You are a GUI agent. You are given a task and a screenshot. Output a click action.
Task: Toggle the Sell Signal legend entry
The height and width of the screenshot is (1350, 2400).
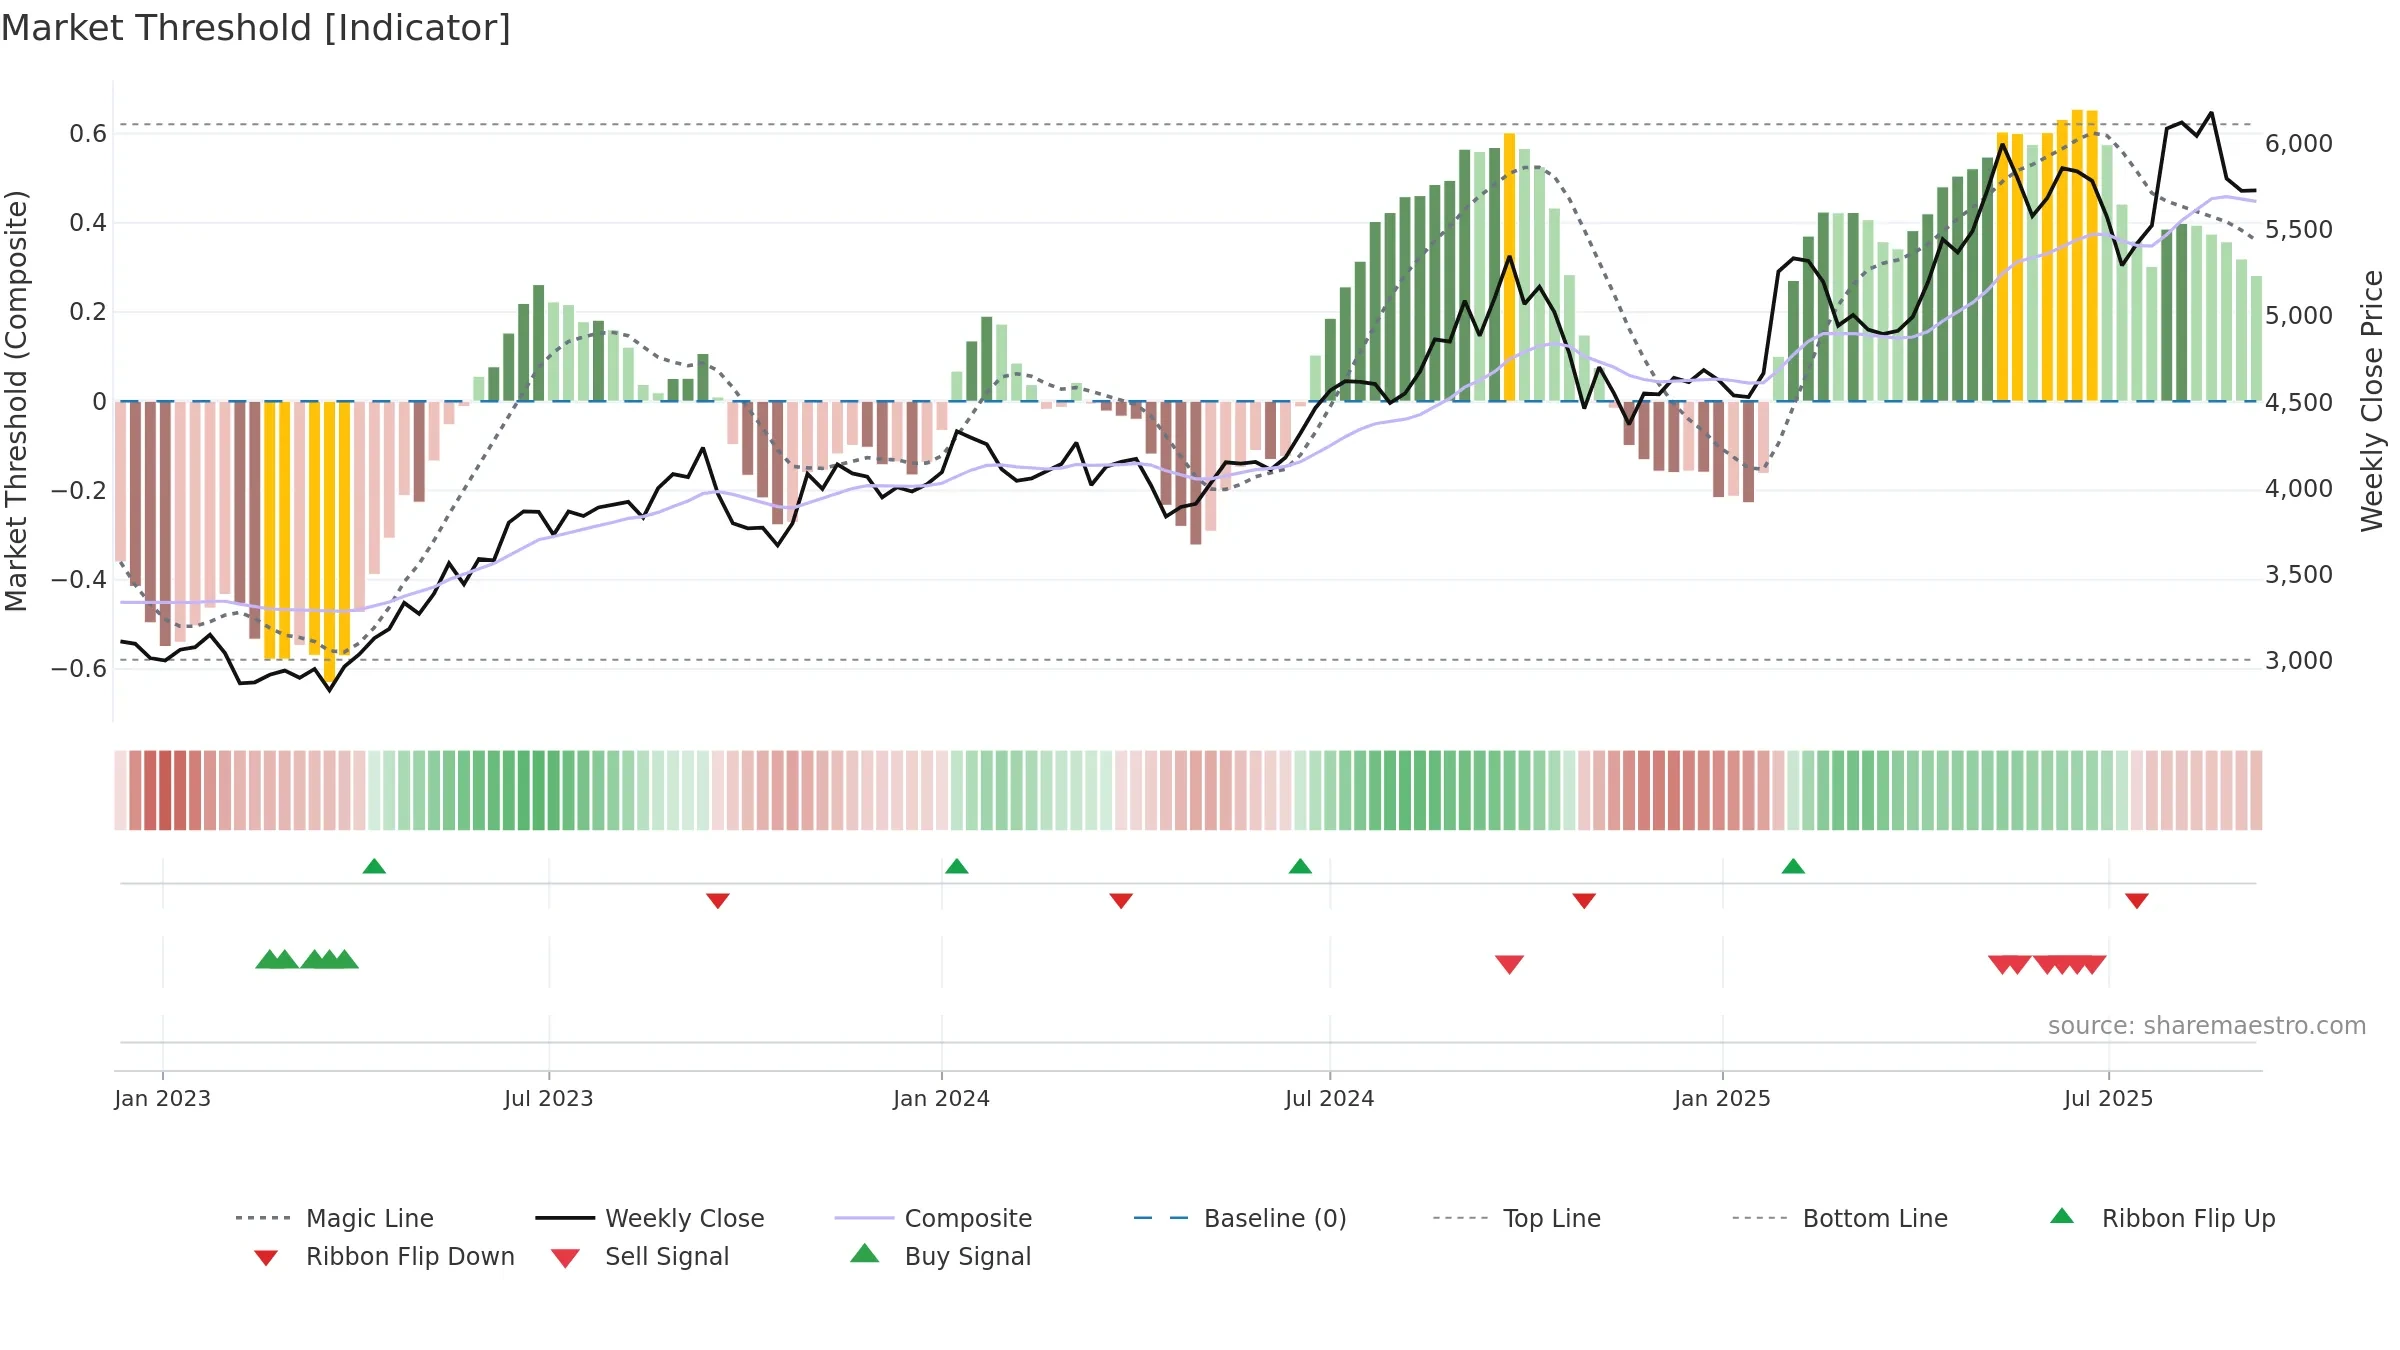[640, 1256]
